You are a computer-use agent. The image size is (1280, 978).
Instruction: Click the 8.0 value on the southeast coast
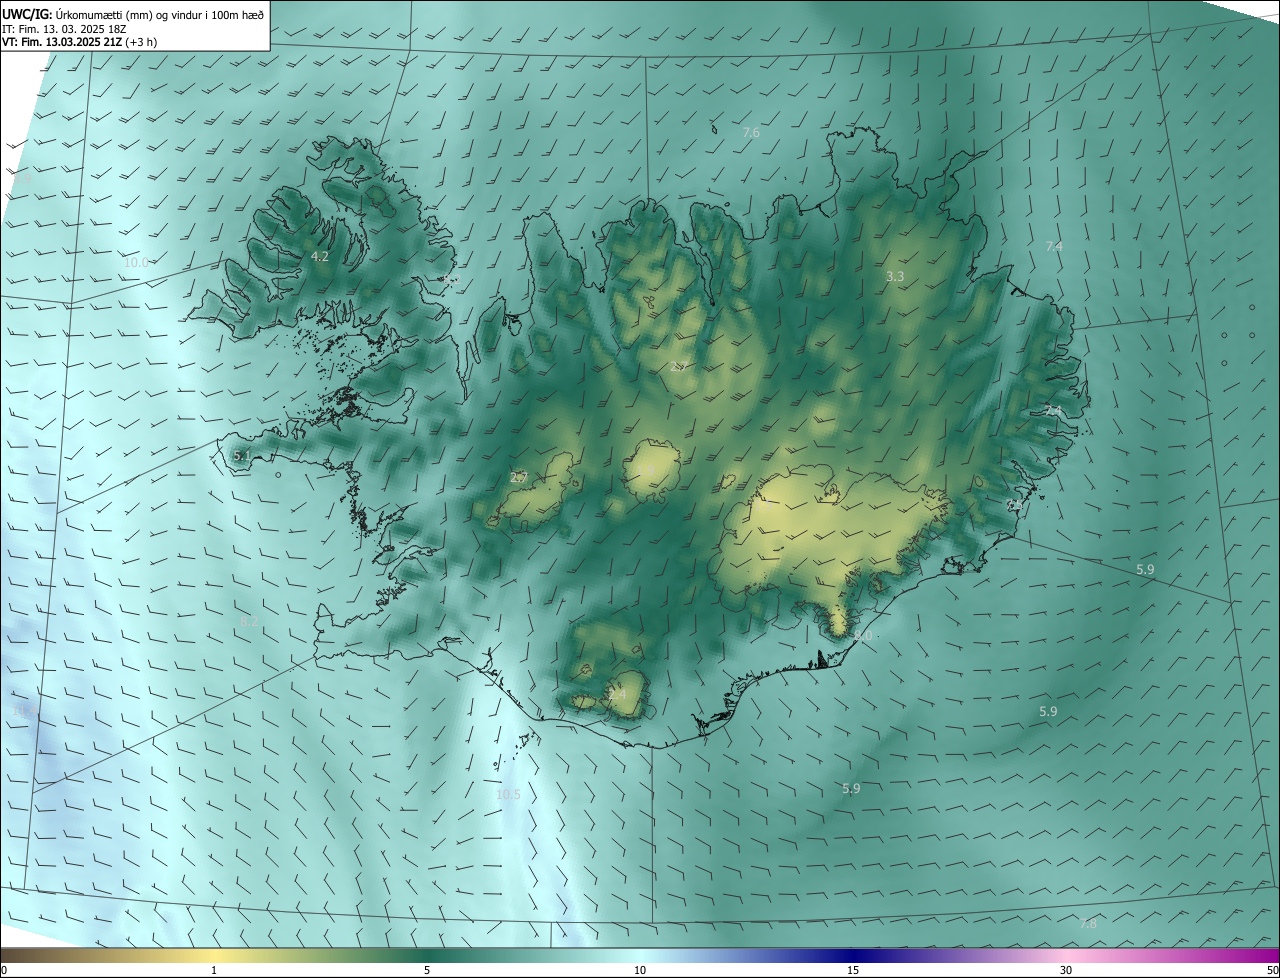863,636
